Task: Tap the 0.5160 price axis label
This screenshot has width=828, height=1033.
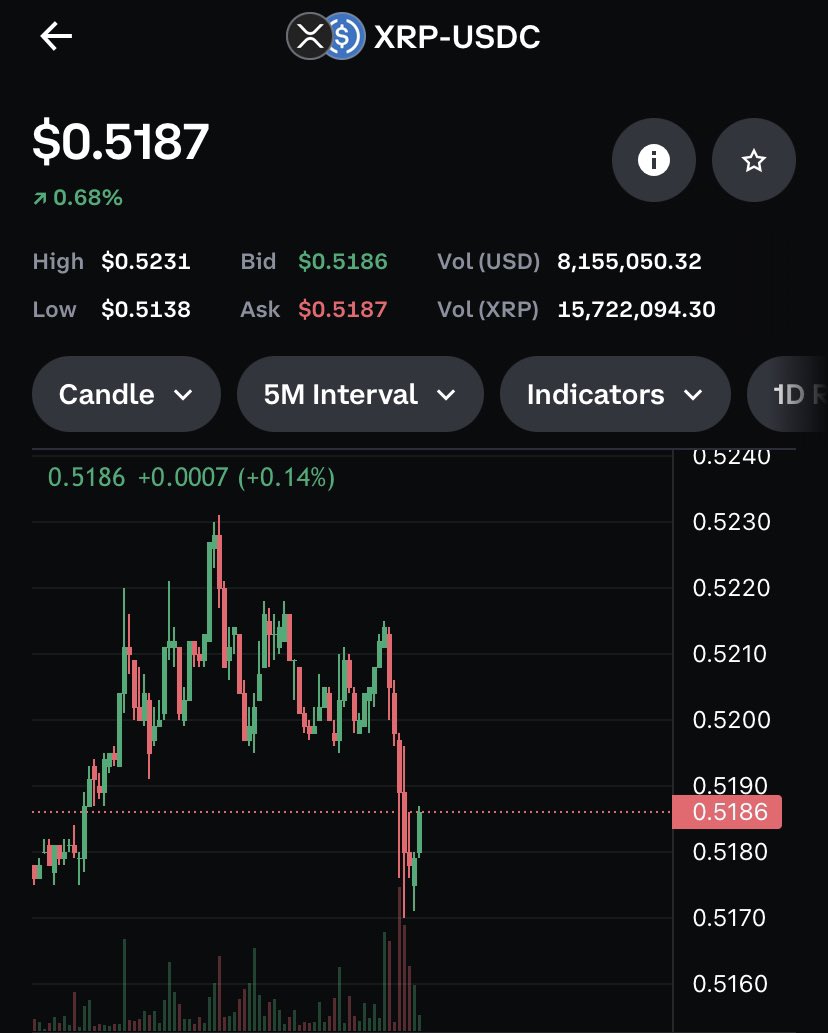Action: click(730, 984)
